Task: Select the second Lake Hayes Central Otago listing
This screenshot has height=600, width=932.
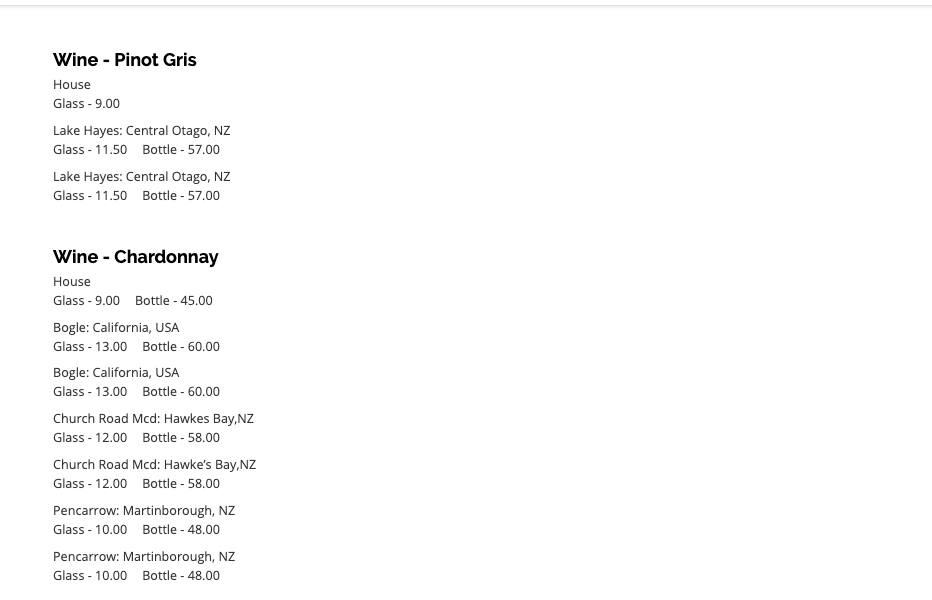Action: (141, 177)
